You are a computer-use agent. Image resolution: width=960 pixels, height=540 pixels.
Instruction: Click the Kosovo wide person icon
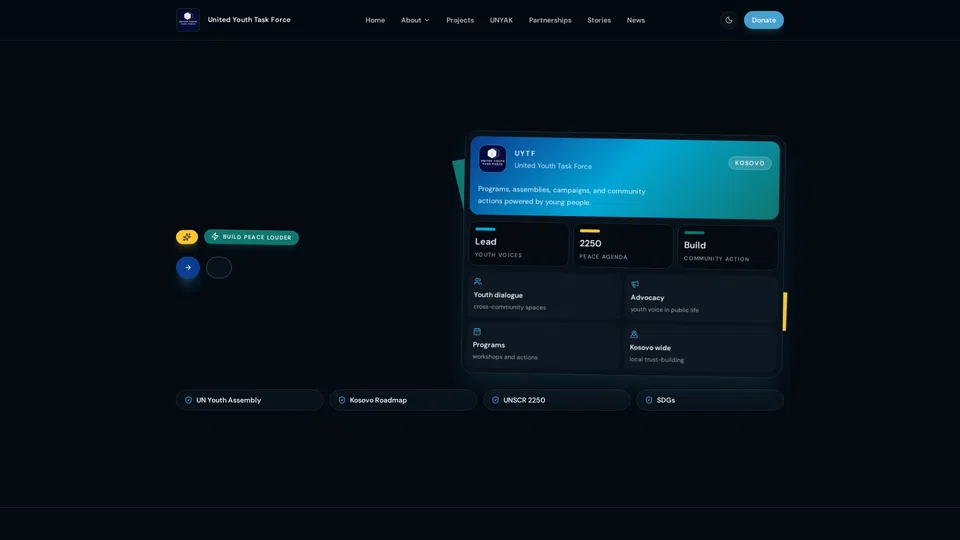click(634, 334)
